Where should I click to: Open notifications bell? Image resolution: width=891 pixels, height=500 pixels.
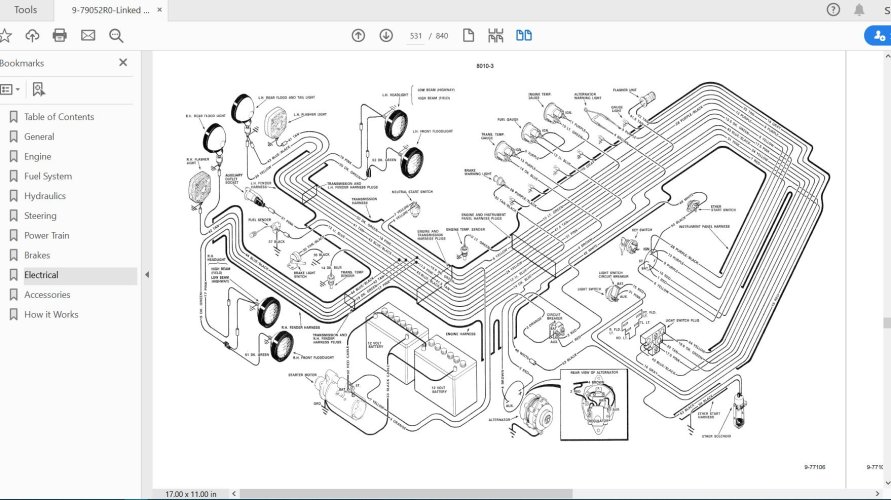click(x=859, y=10)
